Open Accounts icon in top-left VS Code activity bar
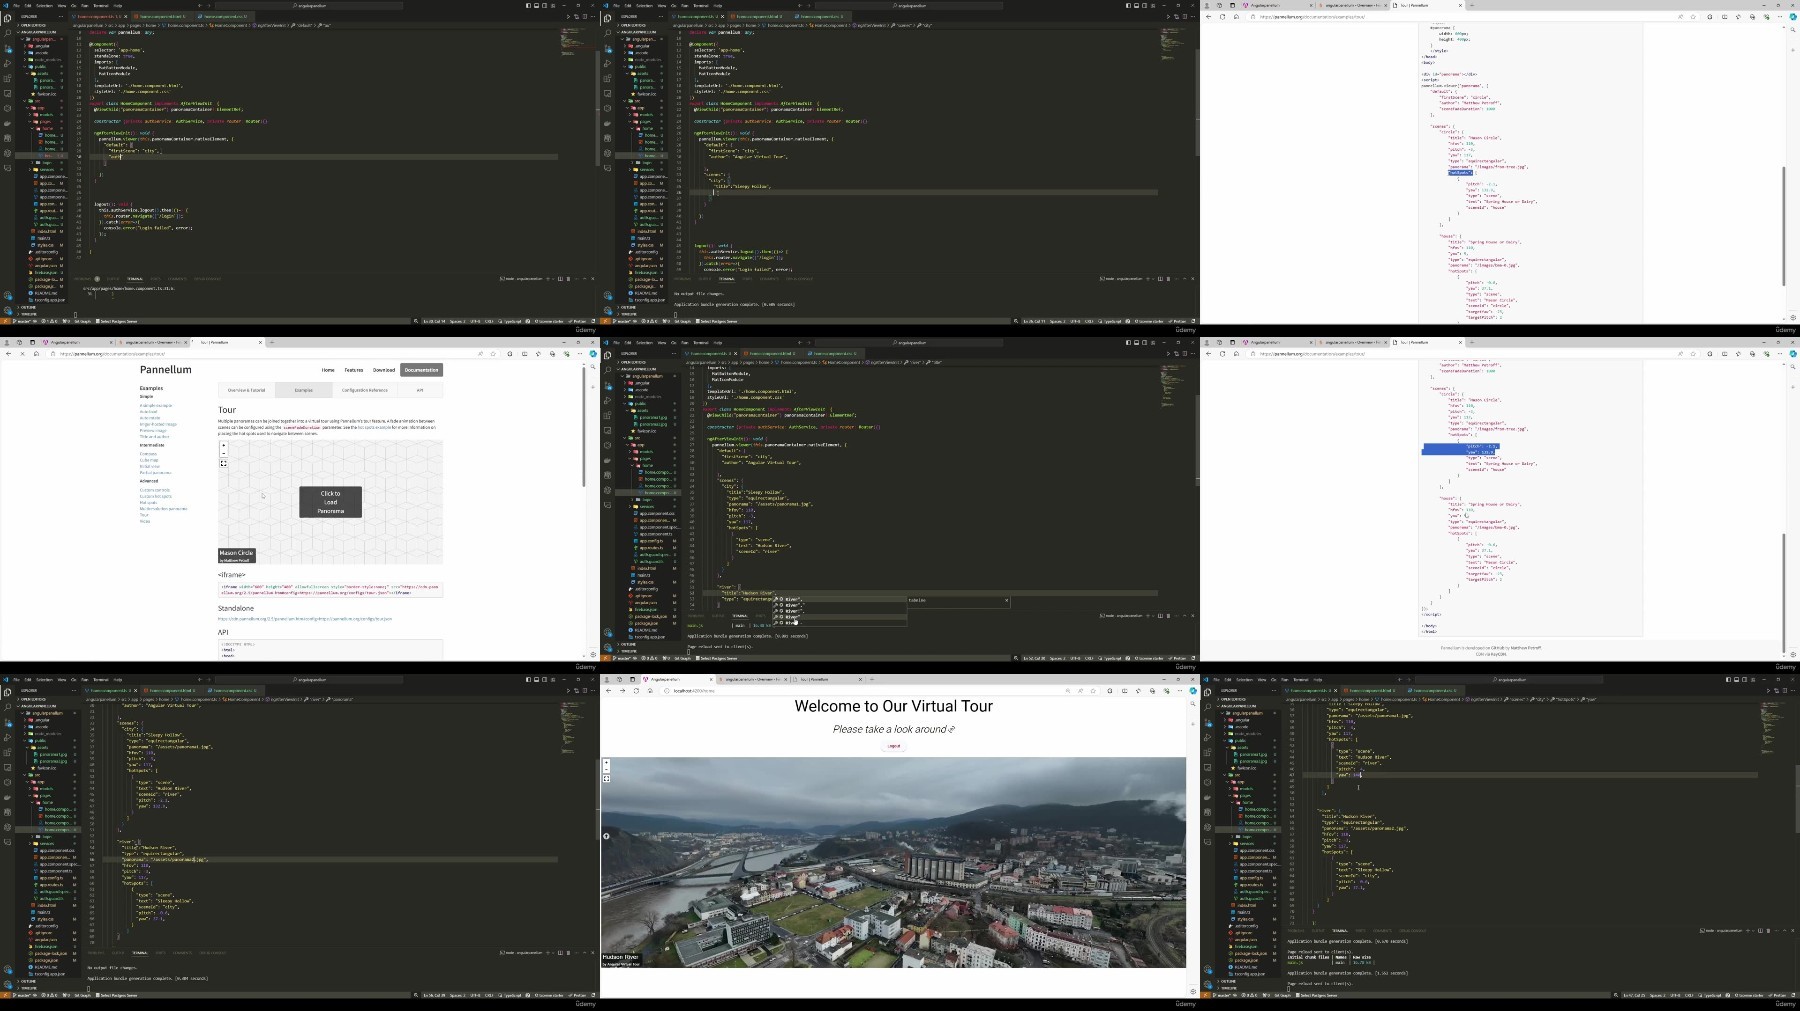 tap(7, 295)
